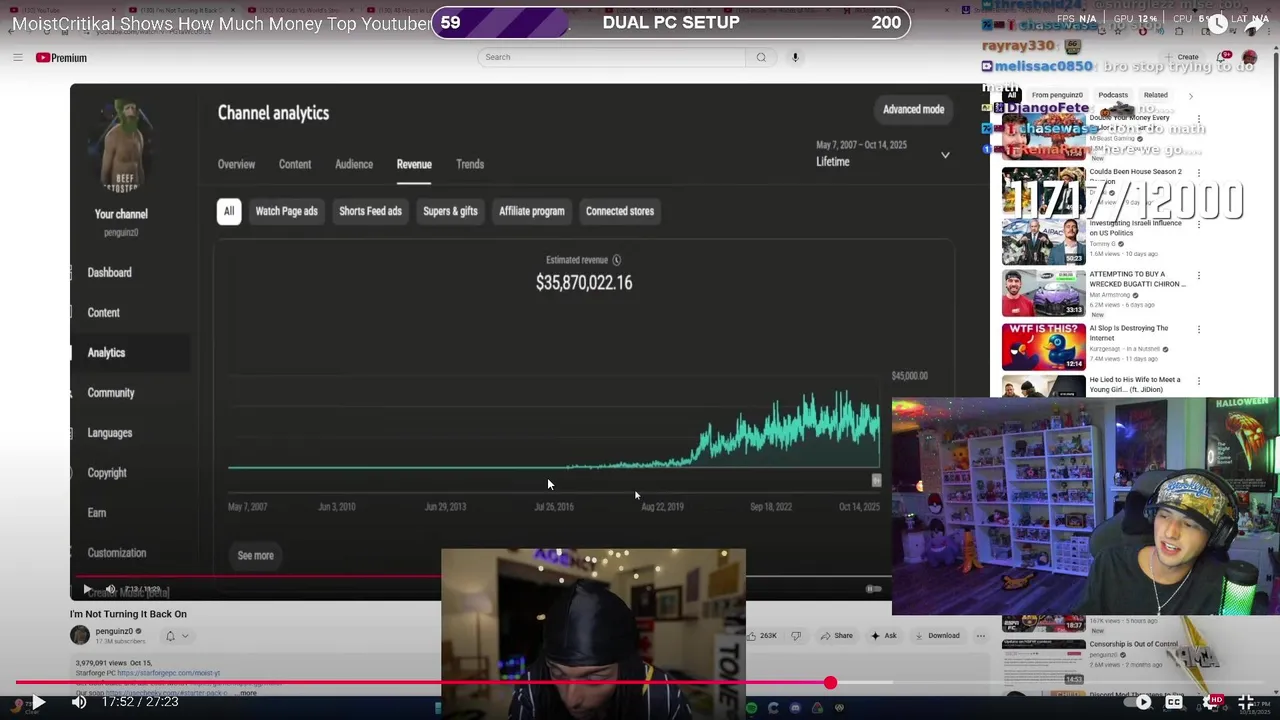Download the video

937,636
